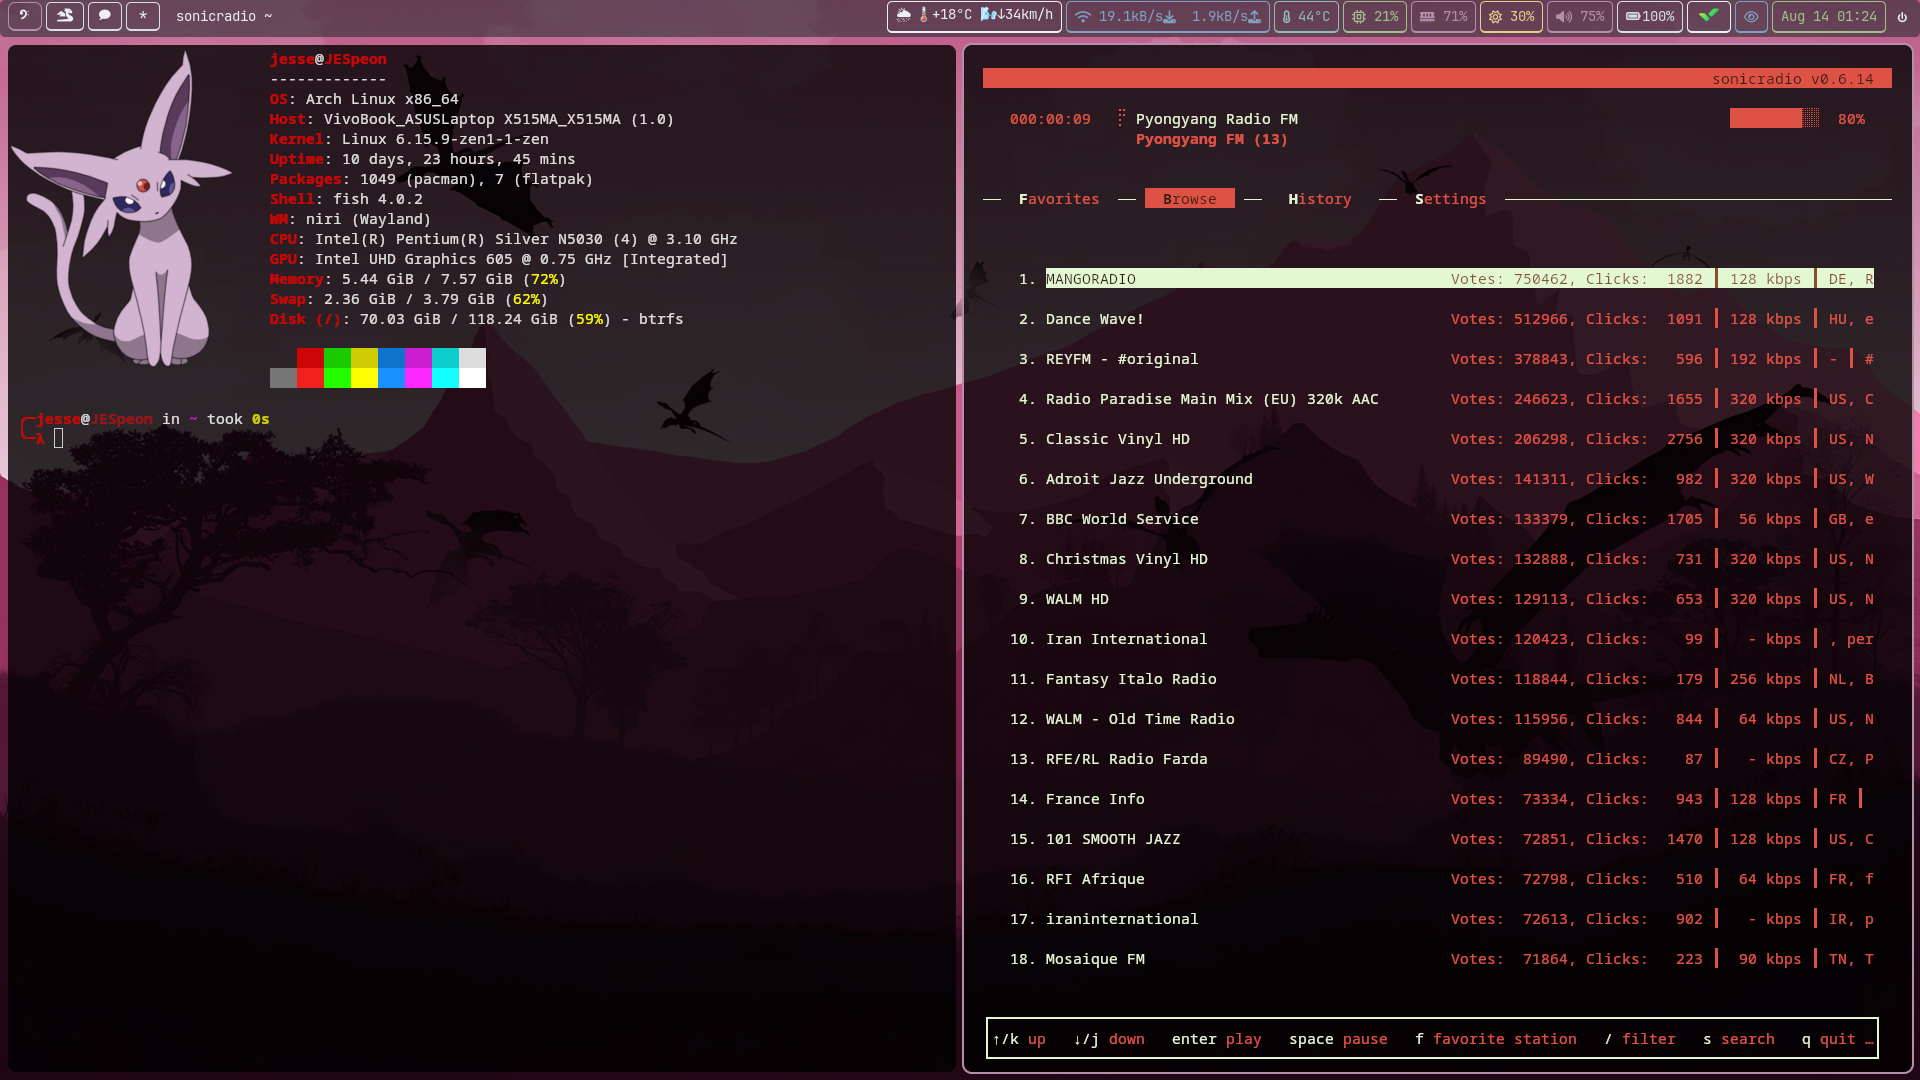This screenshot has height=1080, width=1920.
Task: Click the 320 kbps value for Classic Vinyl HD
Action: 1765,439
